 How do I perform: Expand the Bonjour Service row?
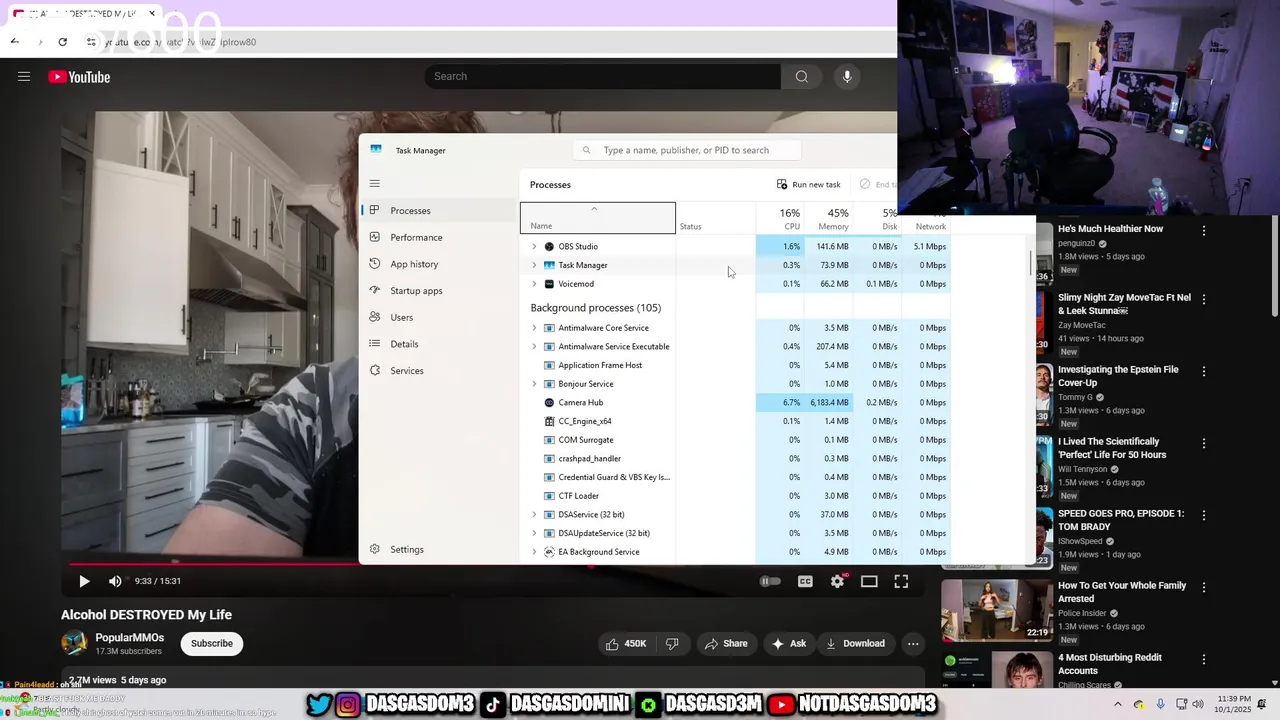pos(534,384)
